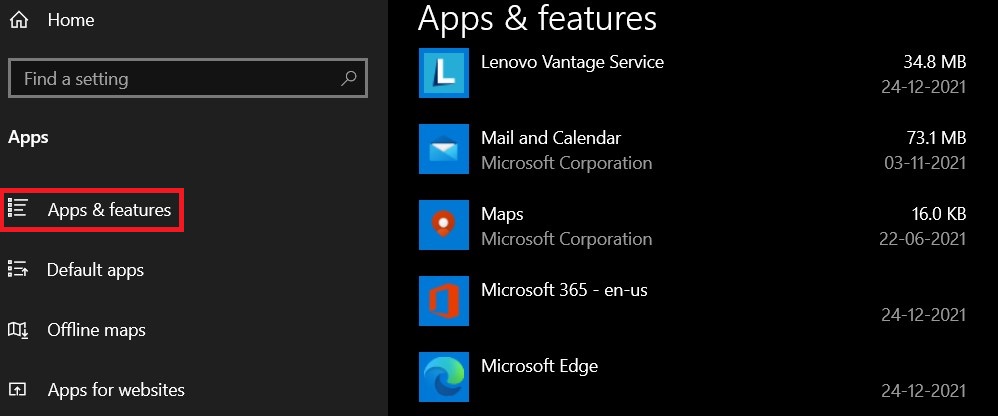Select the Microsoft 365 - en-us entry

point(564,290)
